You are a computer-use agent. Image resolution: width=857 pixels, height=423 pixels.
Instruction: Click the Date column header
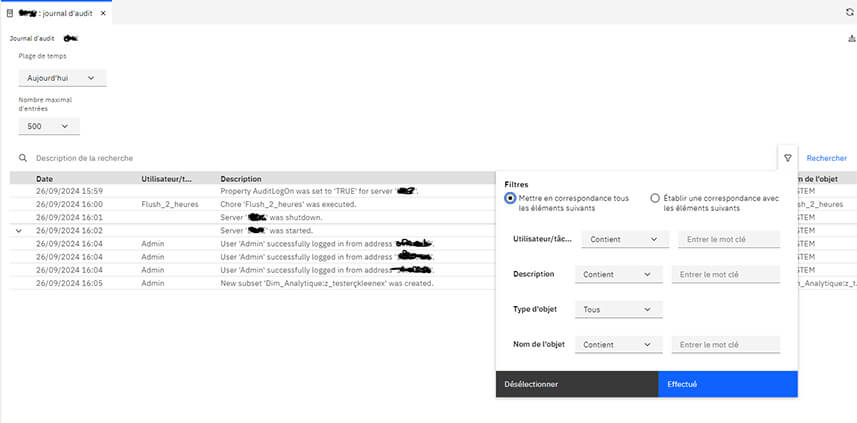click(45, 178)
